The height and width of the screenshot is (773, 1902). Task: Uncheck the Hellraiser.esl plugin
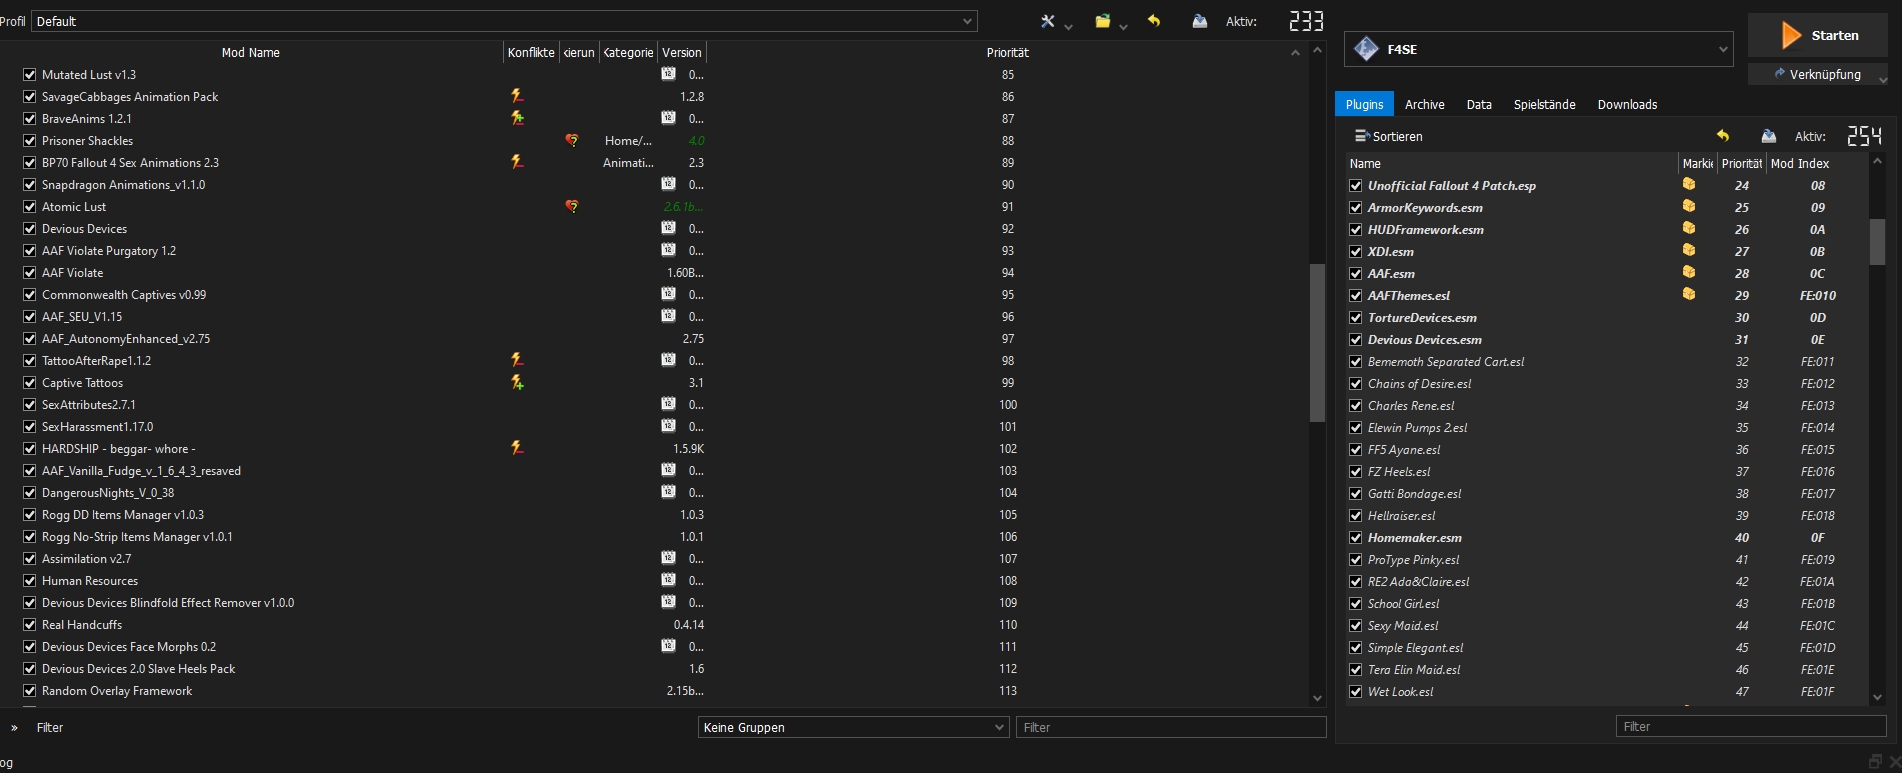tap(1356, 515)
